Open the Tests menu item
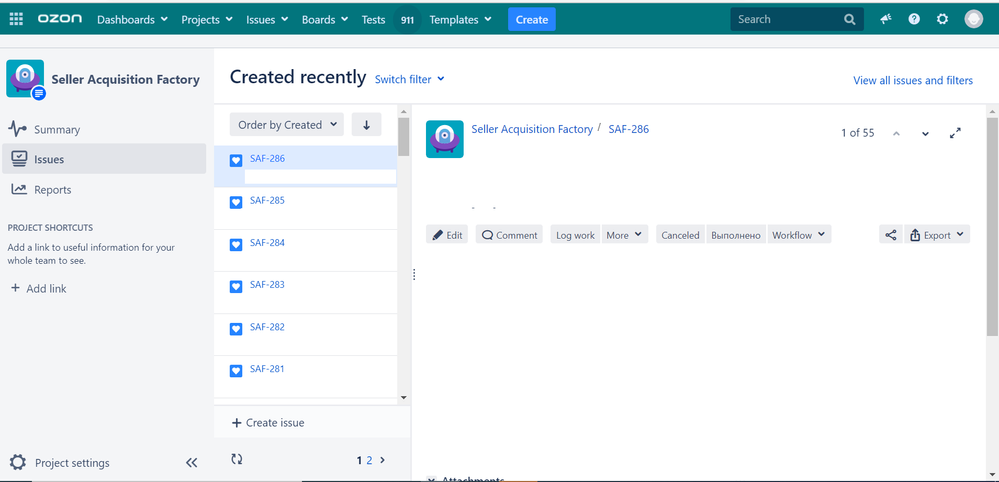Screen dimensions: 999x482 click(x=373, y=20)
